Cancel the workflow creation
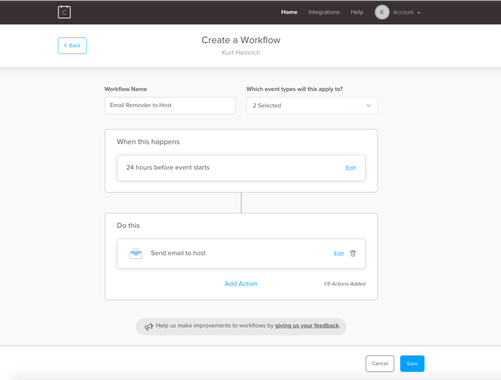Screen dimensions: 501x380 click(380, 363)
